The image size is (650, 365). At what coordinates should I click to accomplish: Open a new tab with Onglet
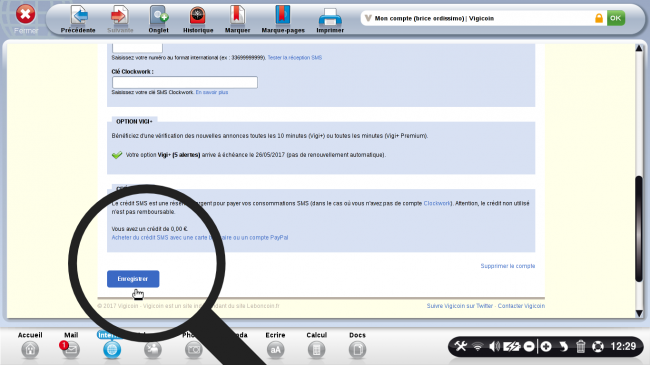159,16
